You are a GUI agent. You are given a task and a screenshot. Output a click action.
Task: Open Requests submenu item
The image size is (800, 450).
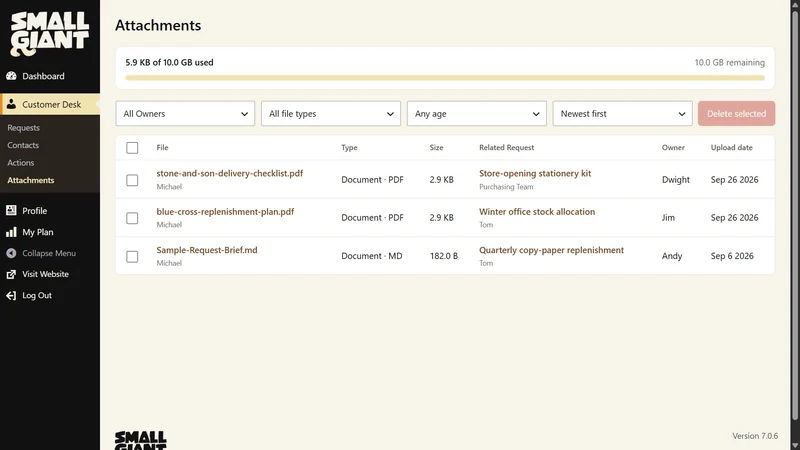pyautogui.click(x=23, y=128)
